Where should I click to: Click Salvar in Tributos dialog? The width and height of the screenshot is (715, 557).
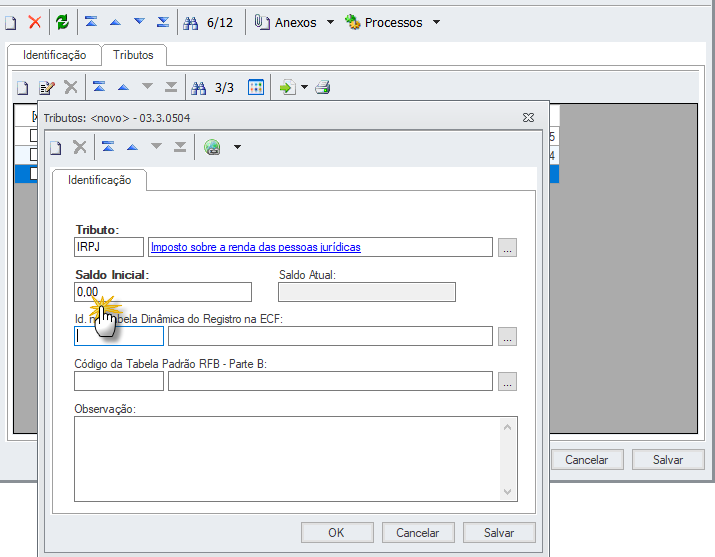pos(499,532)
